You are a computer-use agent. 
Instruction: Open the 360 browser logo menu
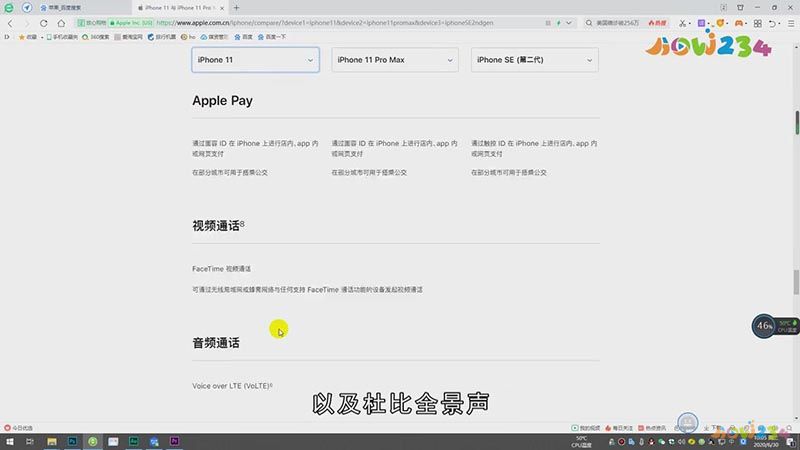coord(9,8)
